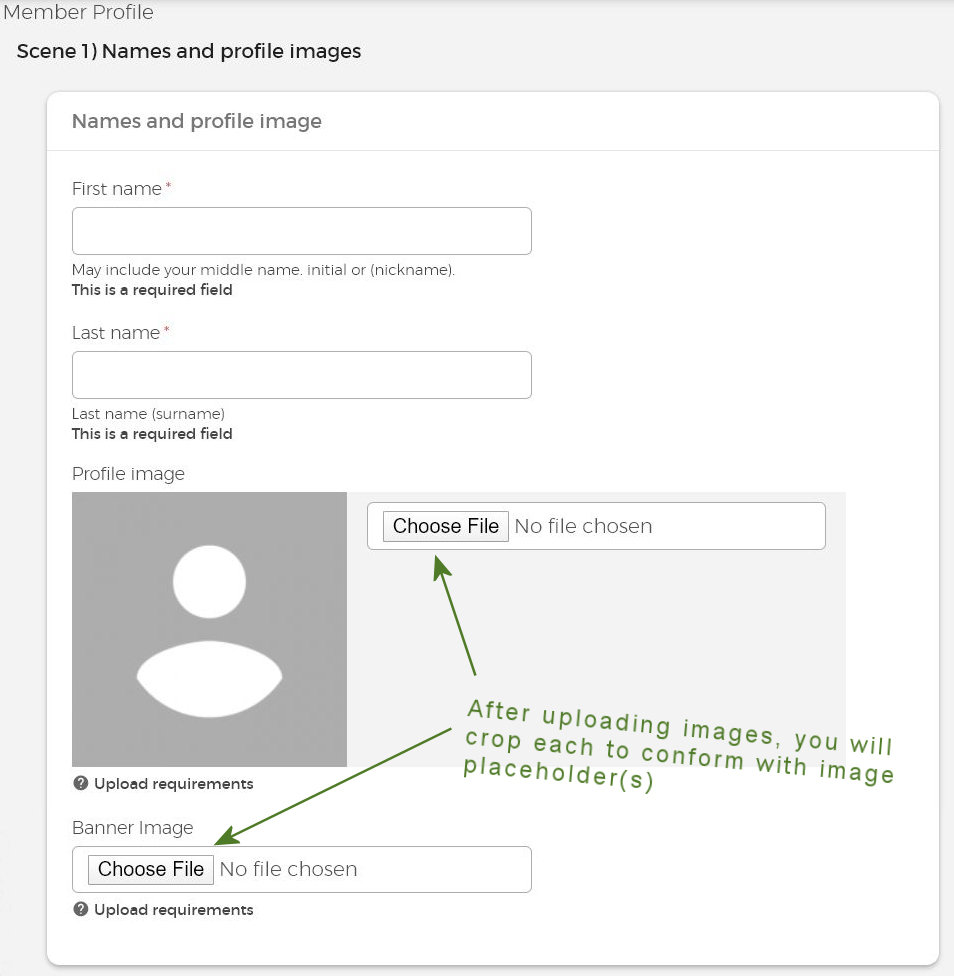Click the 'Names and profile image' card header
Screen dimensions: 954x976
coord(197,121)
